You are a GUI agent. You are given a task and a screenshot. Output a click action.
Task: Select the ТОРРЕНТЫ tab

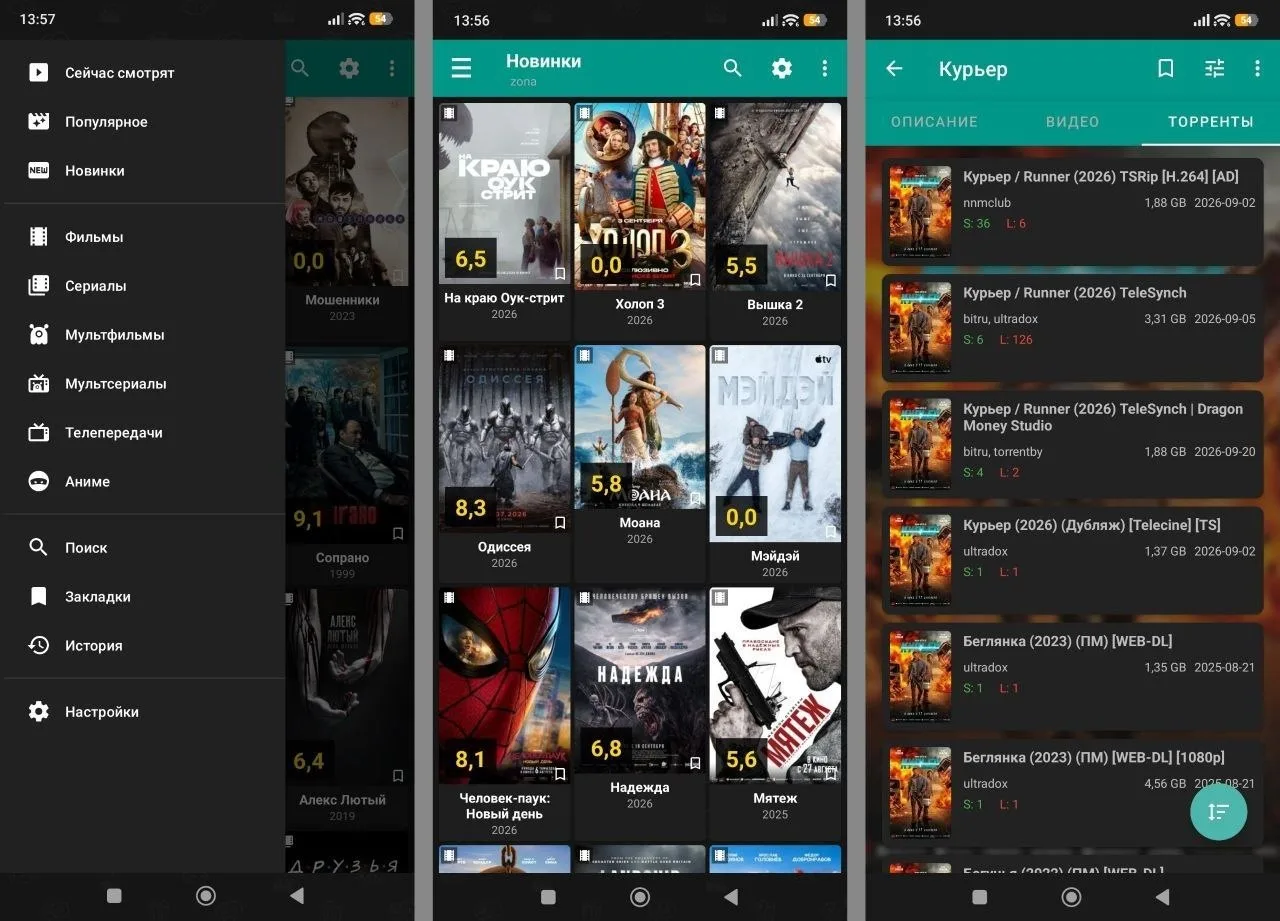coord(1211,122)
